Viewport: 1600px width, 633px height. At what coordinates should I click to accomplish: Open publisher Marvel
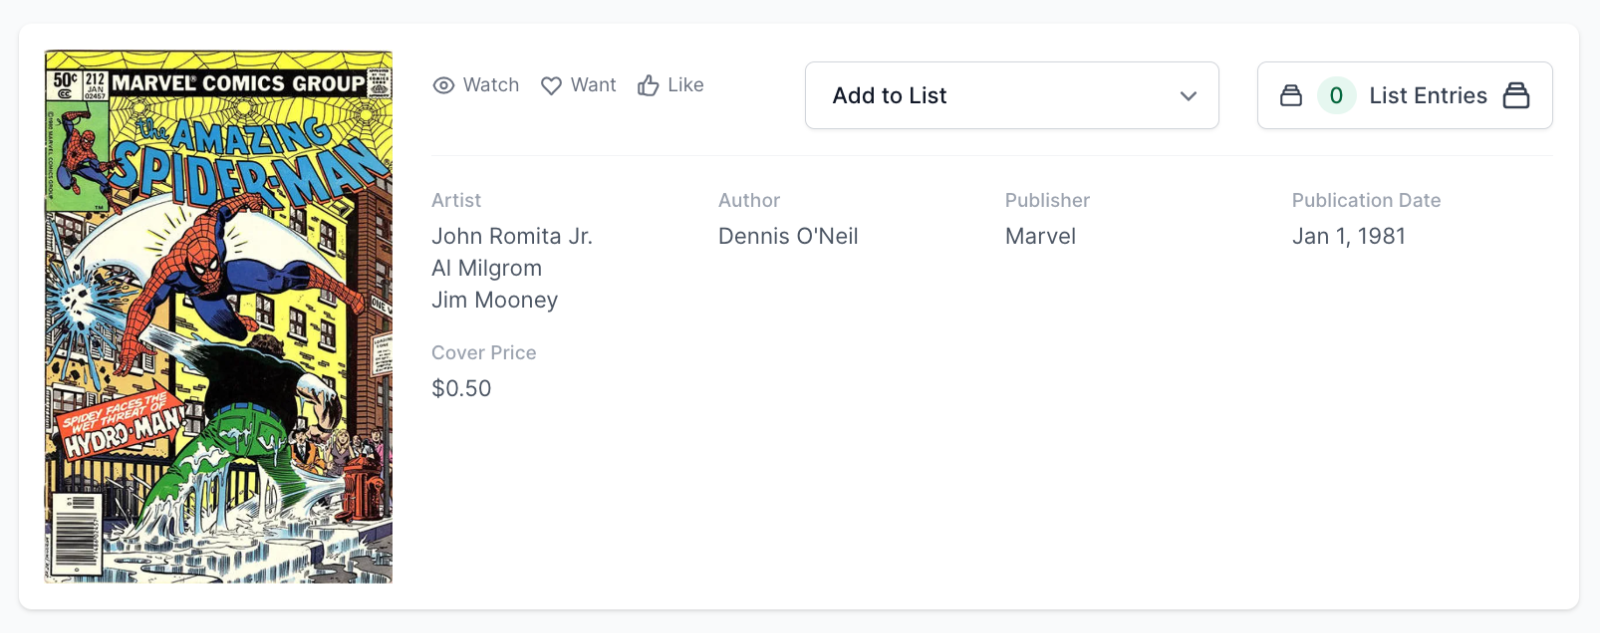point(1040,236)
